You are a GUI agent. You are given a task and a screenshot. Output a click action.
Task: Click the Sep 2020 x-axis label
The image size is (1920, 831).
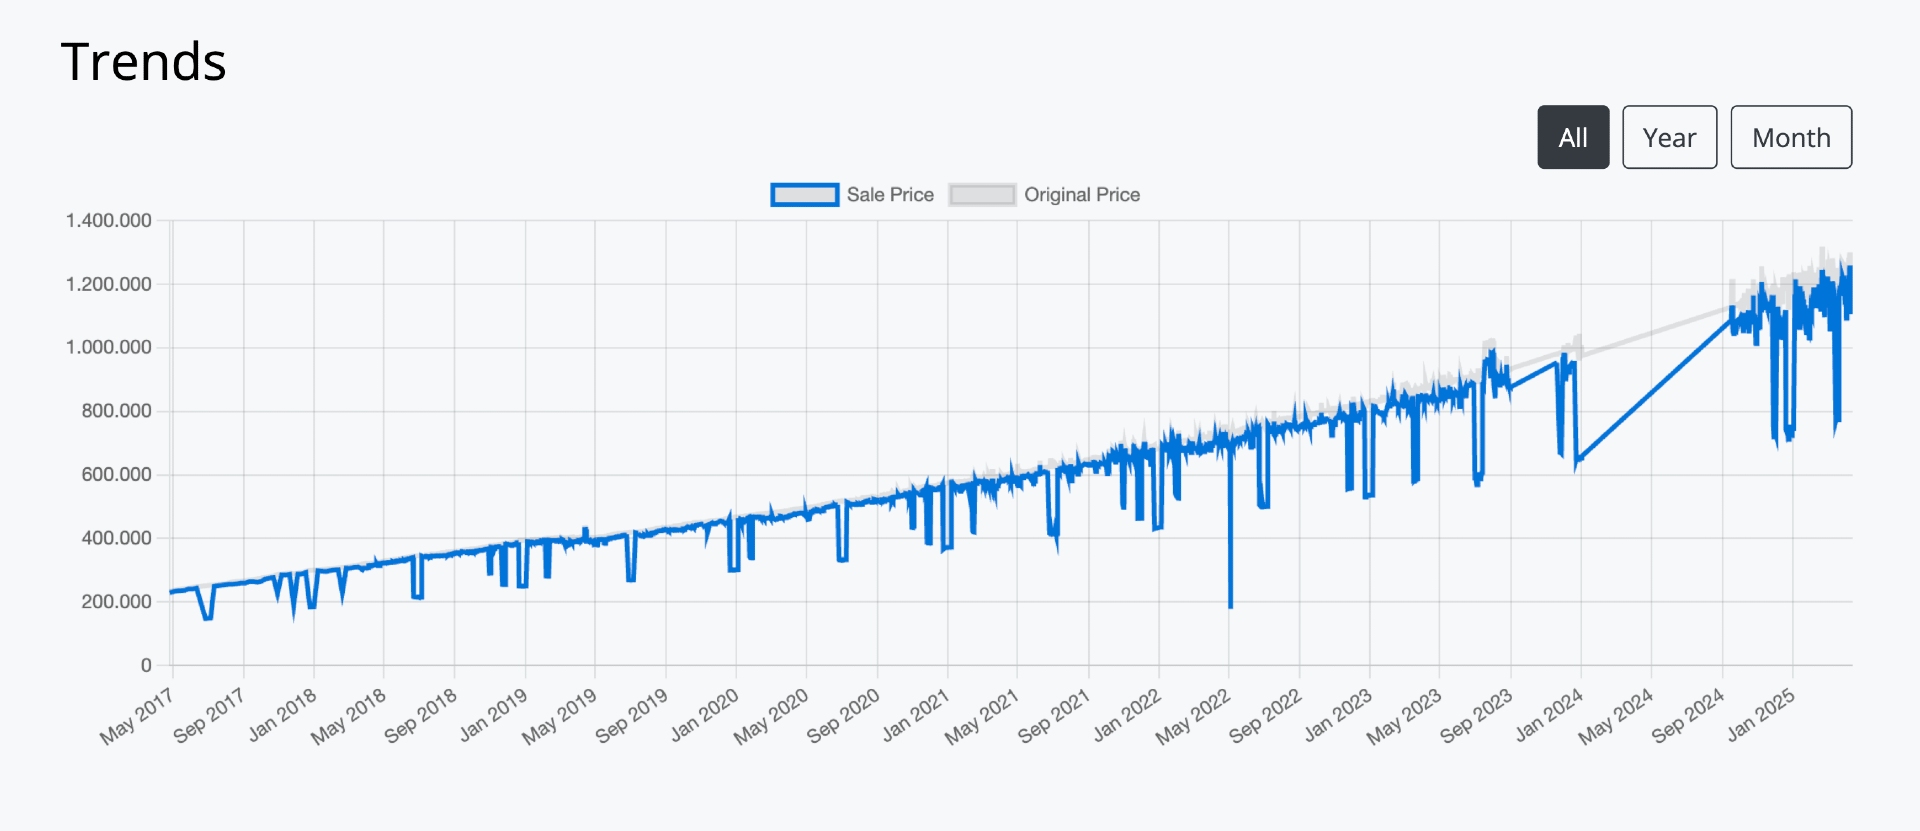pyautogui.click(x=843, y=716)
